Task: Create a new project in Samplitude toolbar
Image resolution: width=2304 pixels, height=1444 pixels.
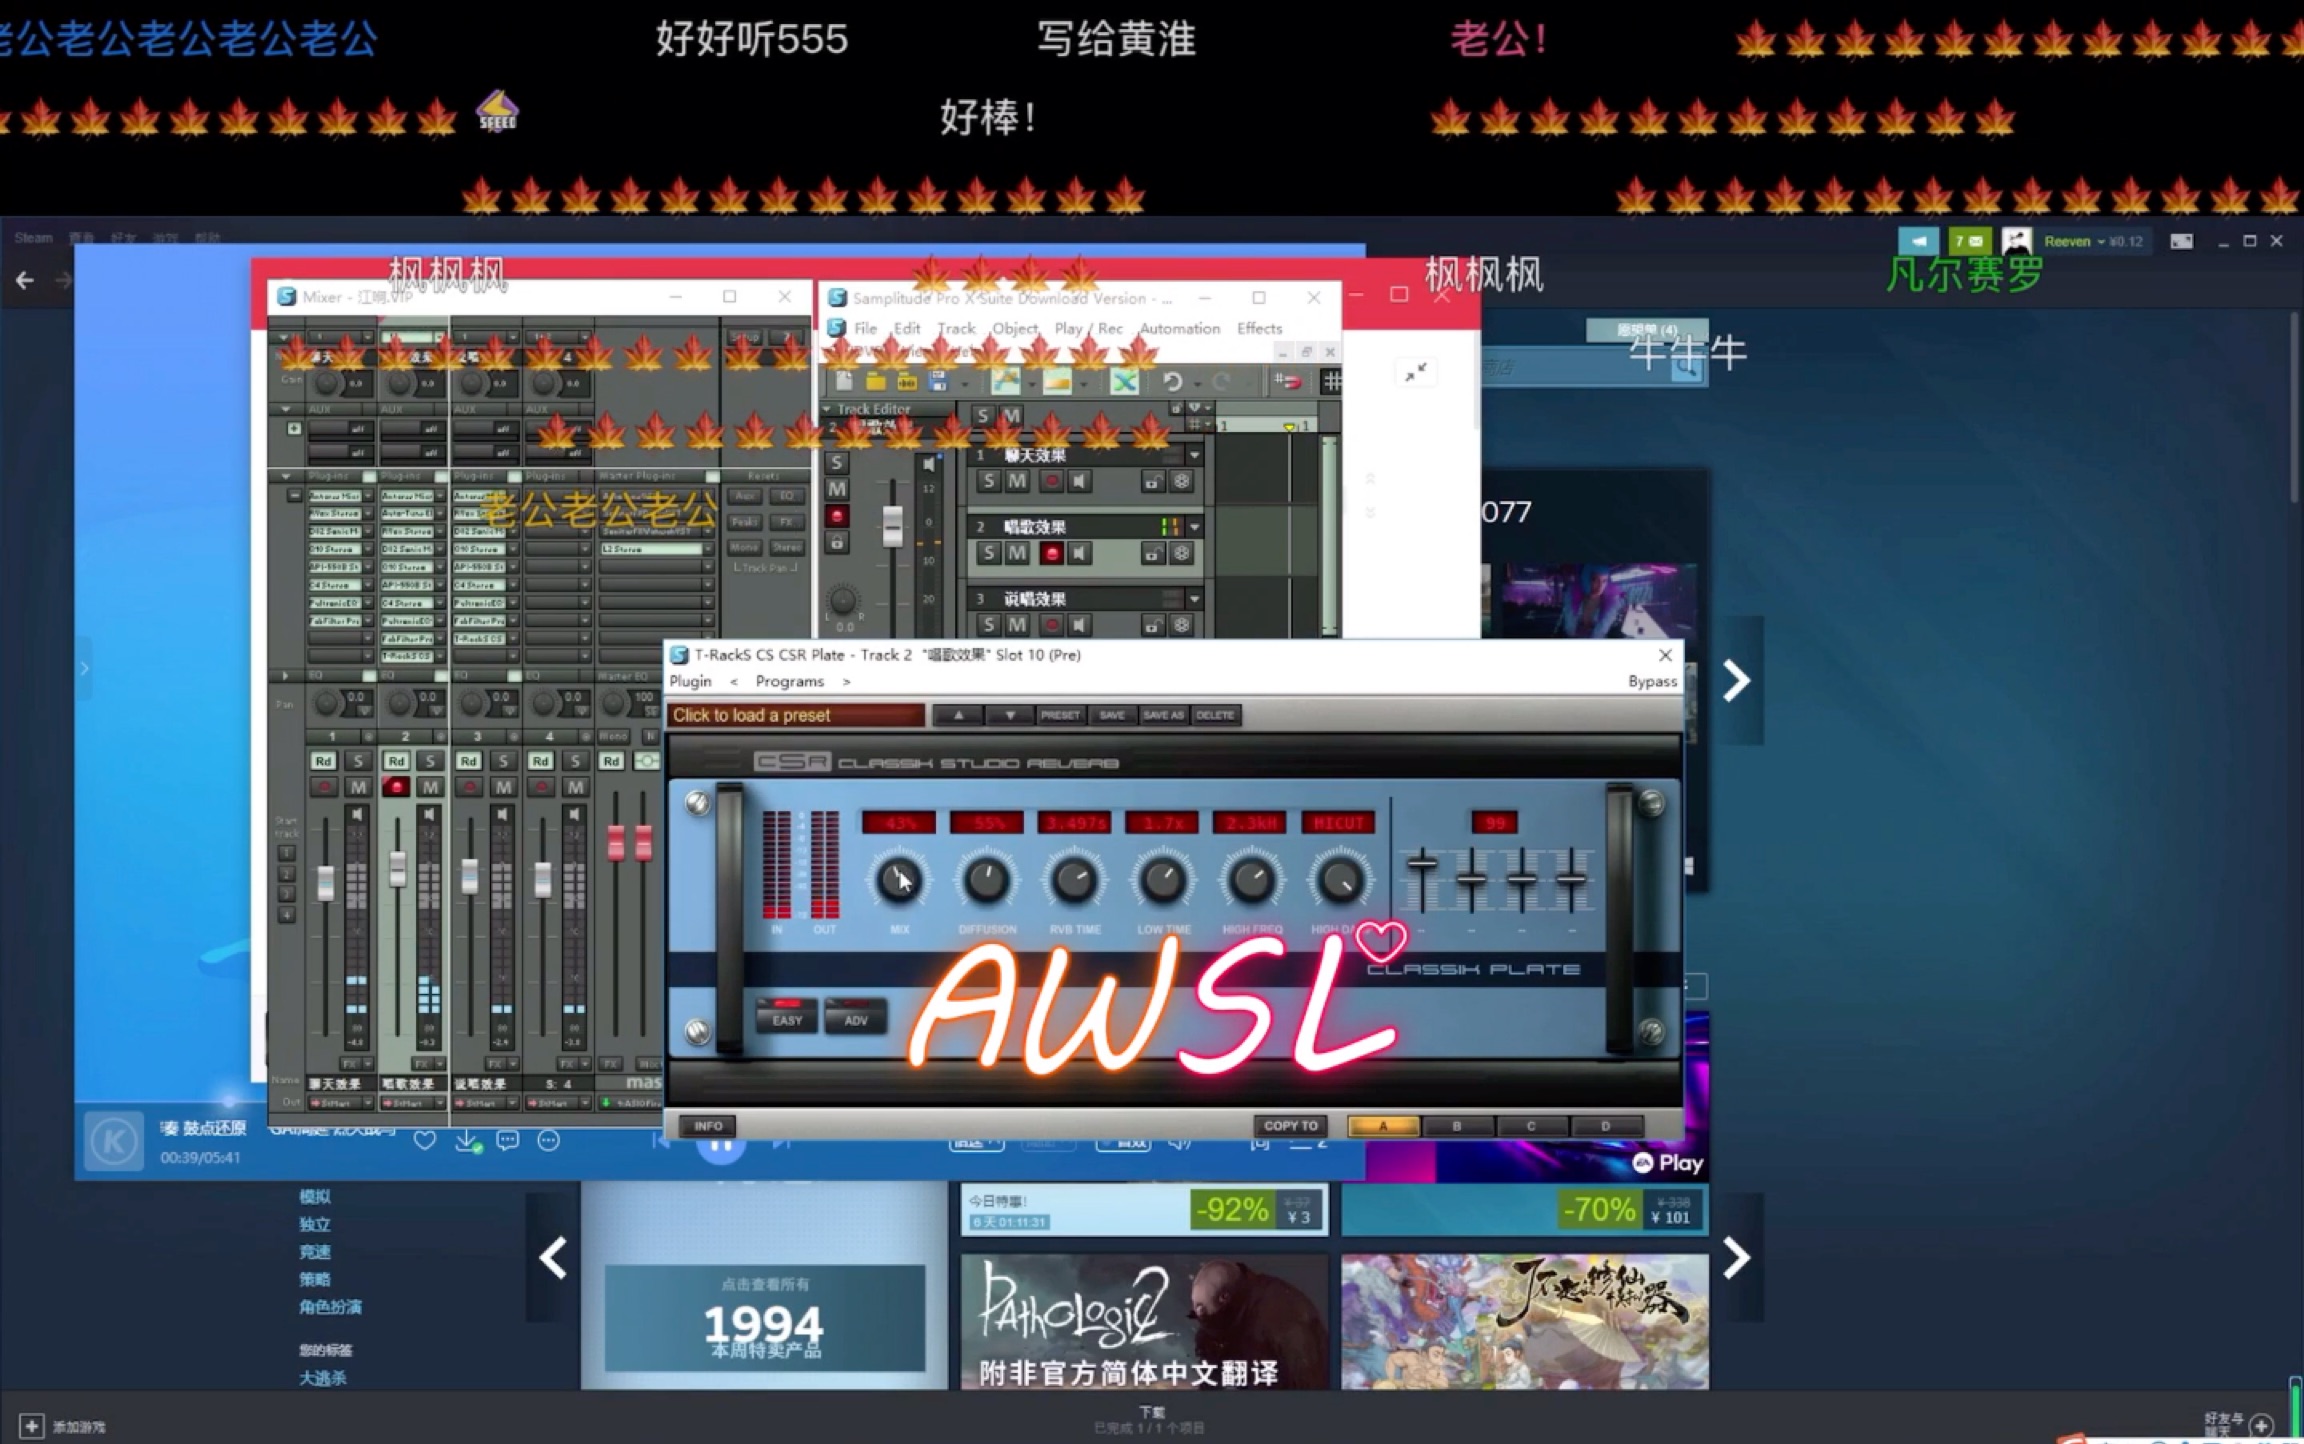Action: point(843,381)
